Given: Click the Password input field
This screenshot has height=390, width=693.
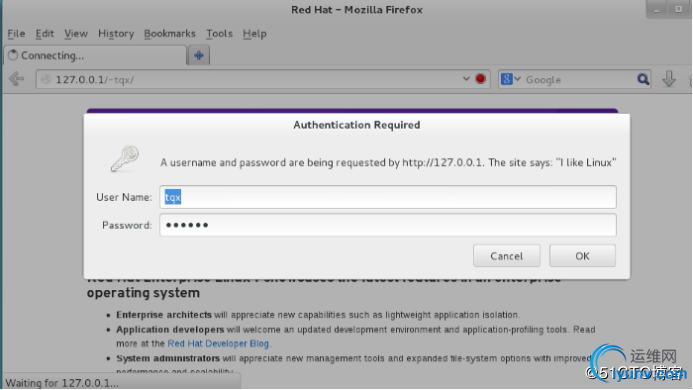Looking at the screenshot, I should coord(388,225).
